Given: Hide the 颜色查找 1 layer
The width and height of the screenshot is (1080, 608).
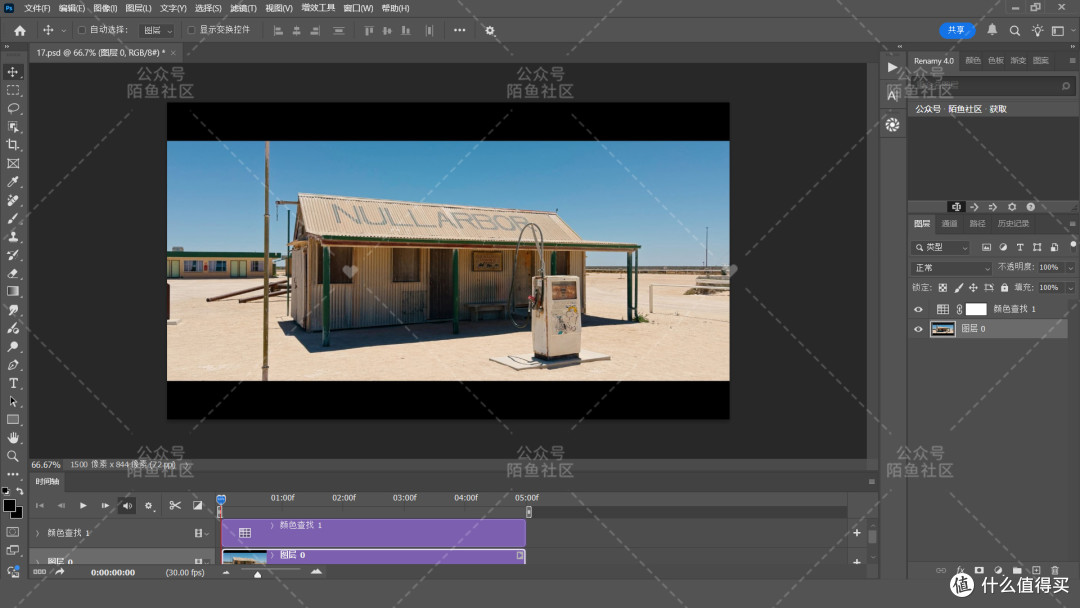Looking at the screenshot, I should (x=918, y=309).
